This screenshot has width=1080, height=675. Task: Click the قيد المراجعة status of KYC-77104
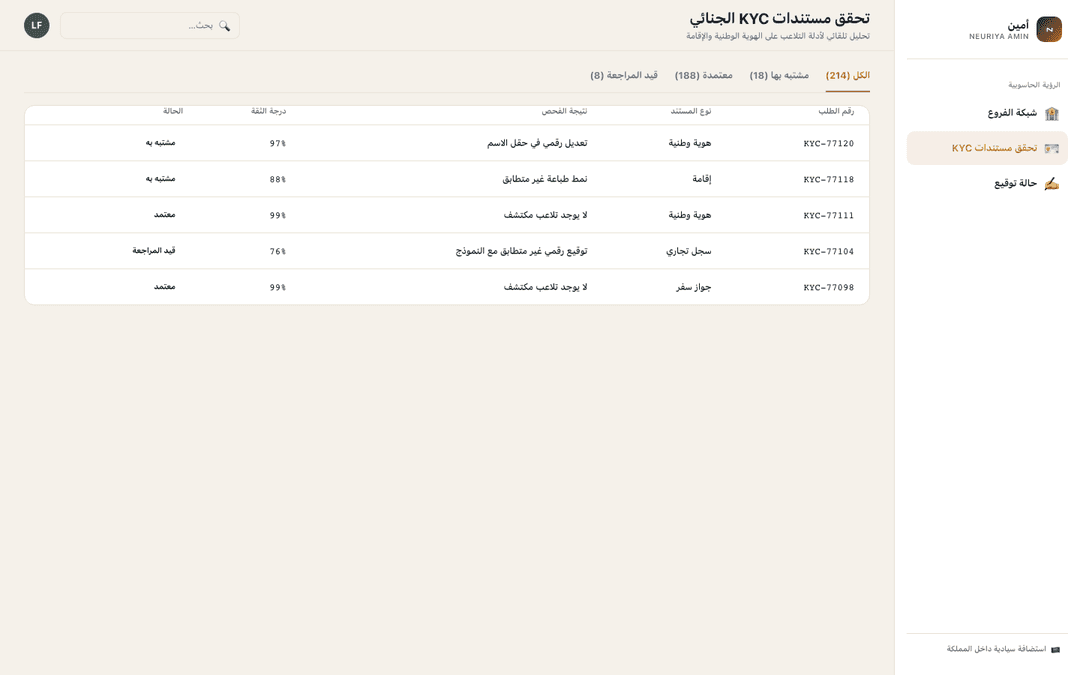[154, 251]
